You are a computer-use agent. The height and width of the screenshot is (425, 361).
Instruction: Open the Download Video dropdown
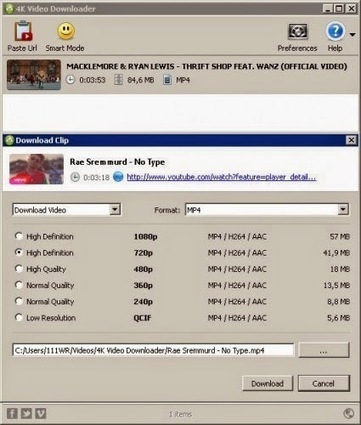[67, 210]
